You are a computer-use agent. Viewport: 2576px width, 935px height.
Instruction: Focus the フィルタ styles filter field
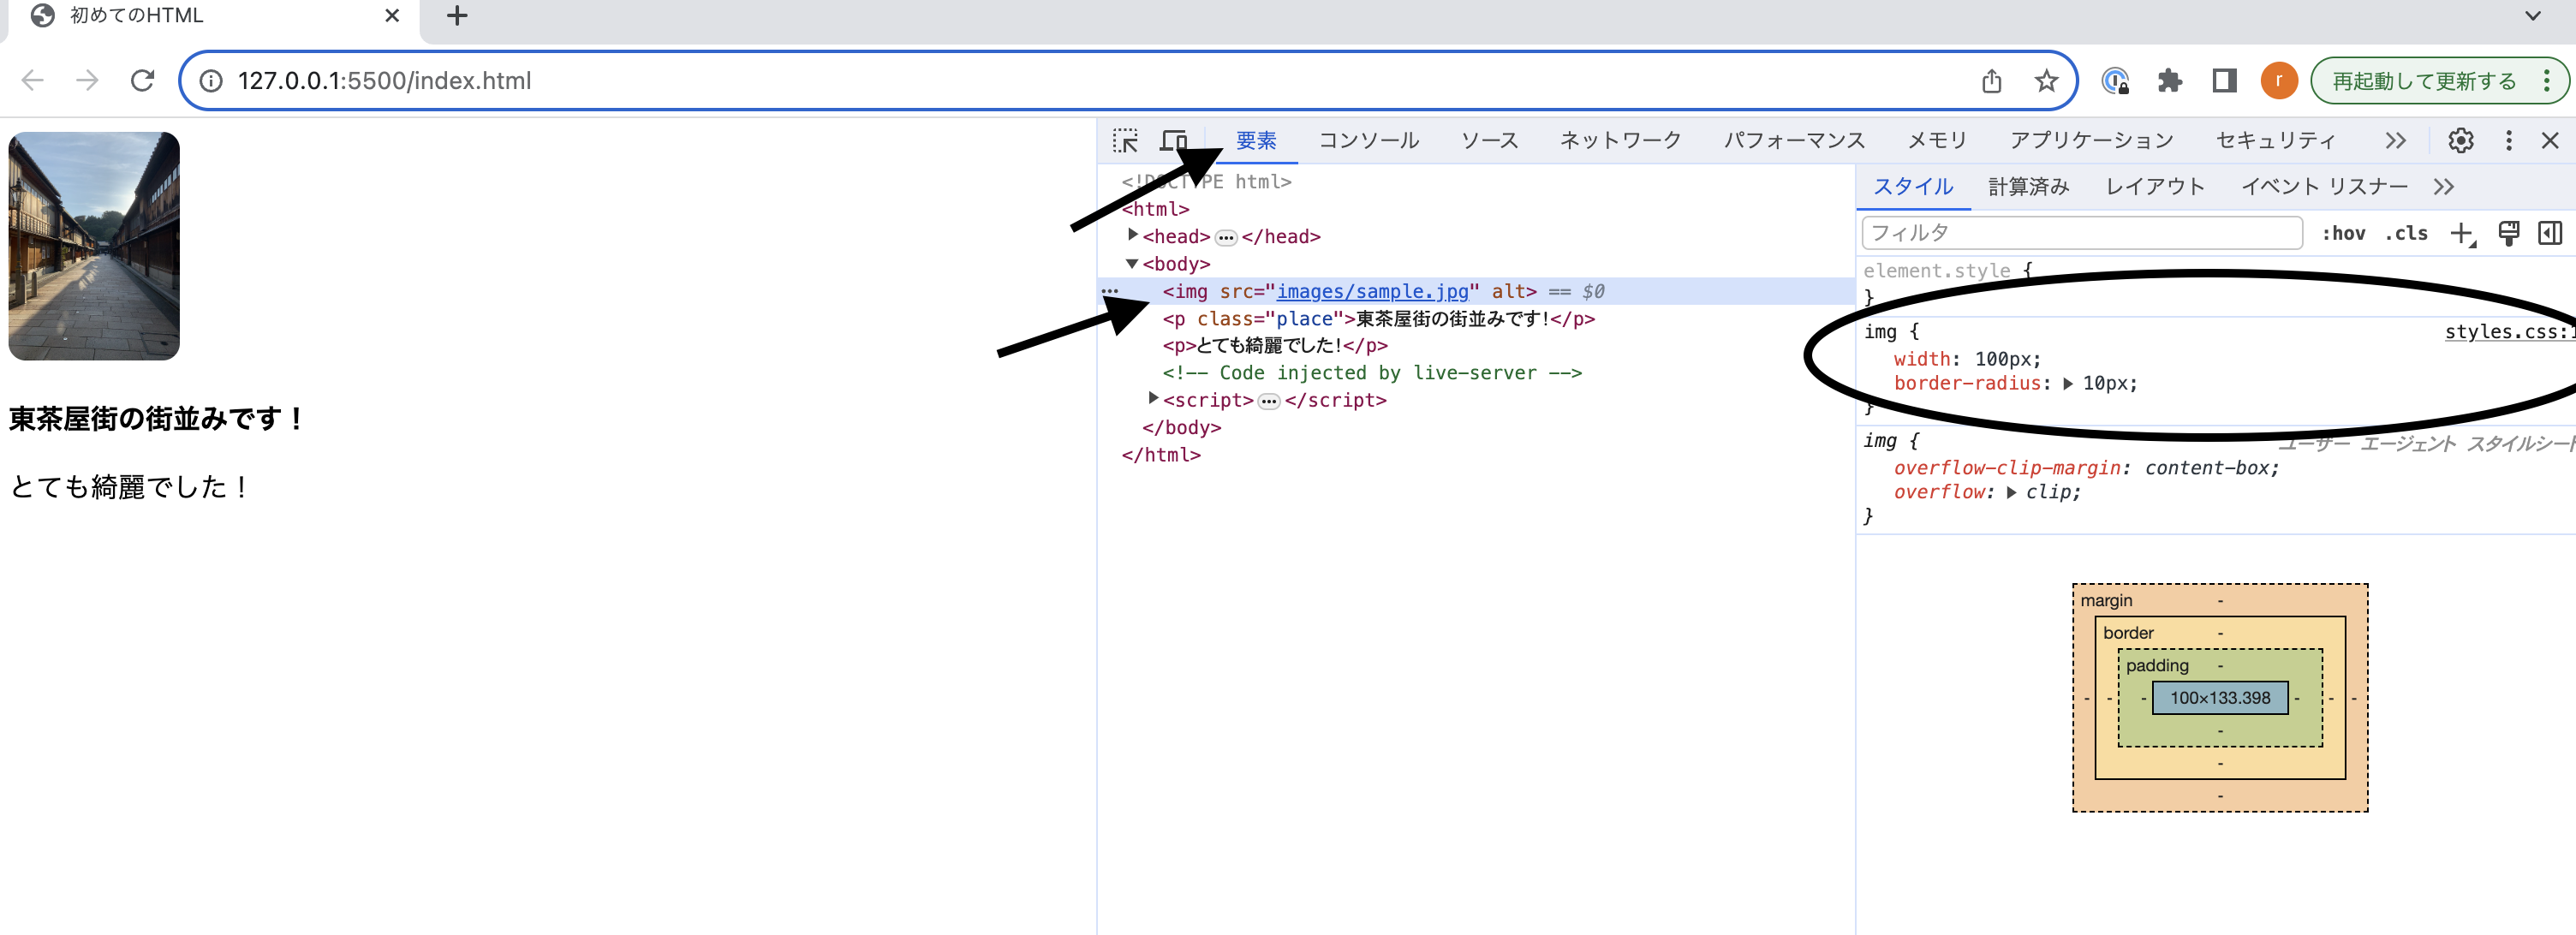[2080, 234]
